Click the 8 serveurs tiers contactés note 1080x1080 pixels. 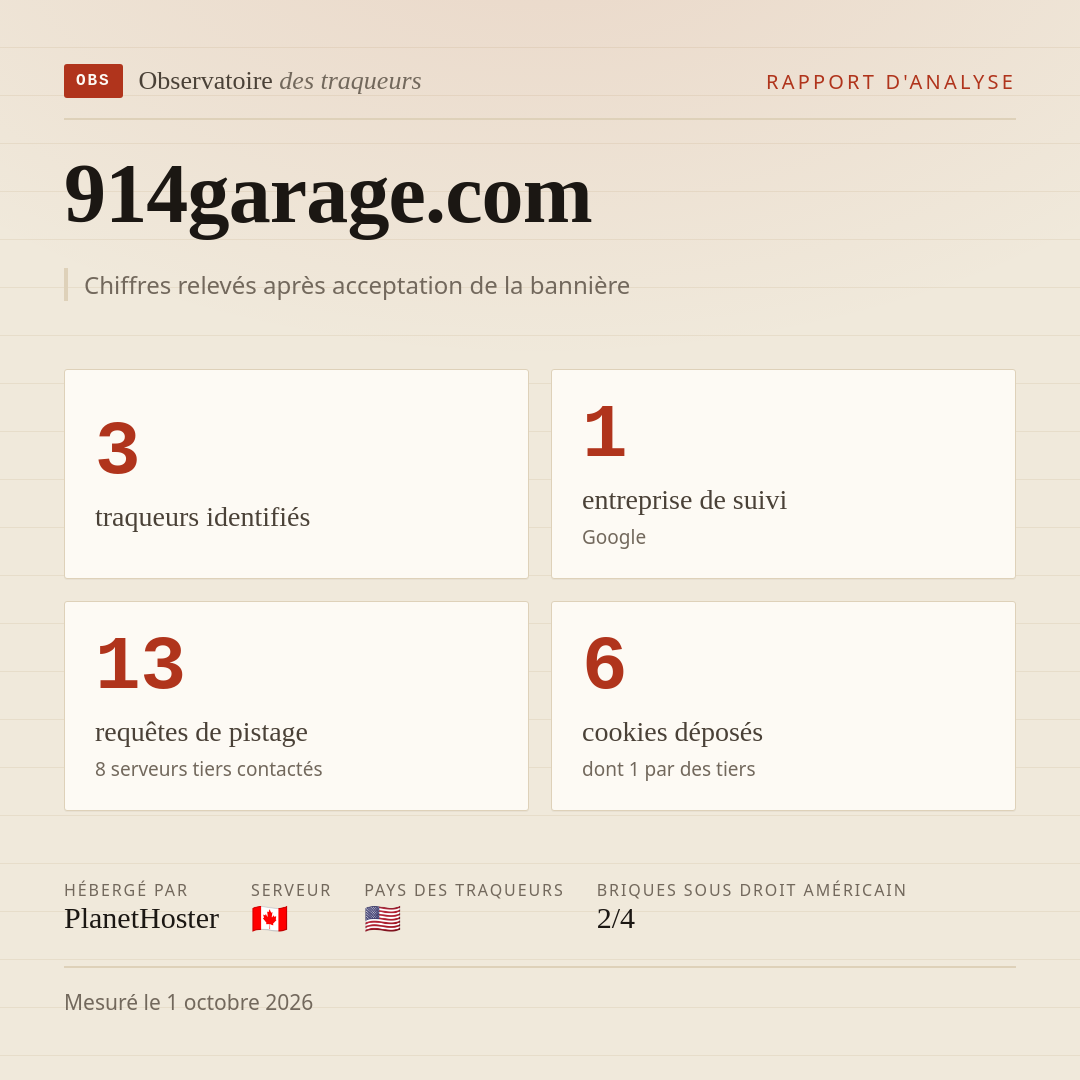[x=209, y=769]
